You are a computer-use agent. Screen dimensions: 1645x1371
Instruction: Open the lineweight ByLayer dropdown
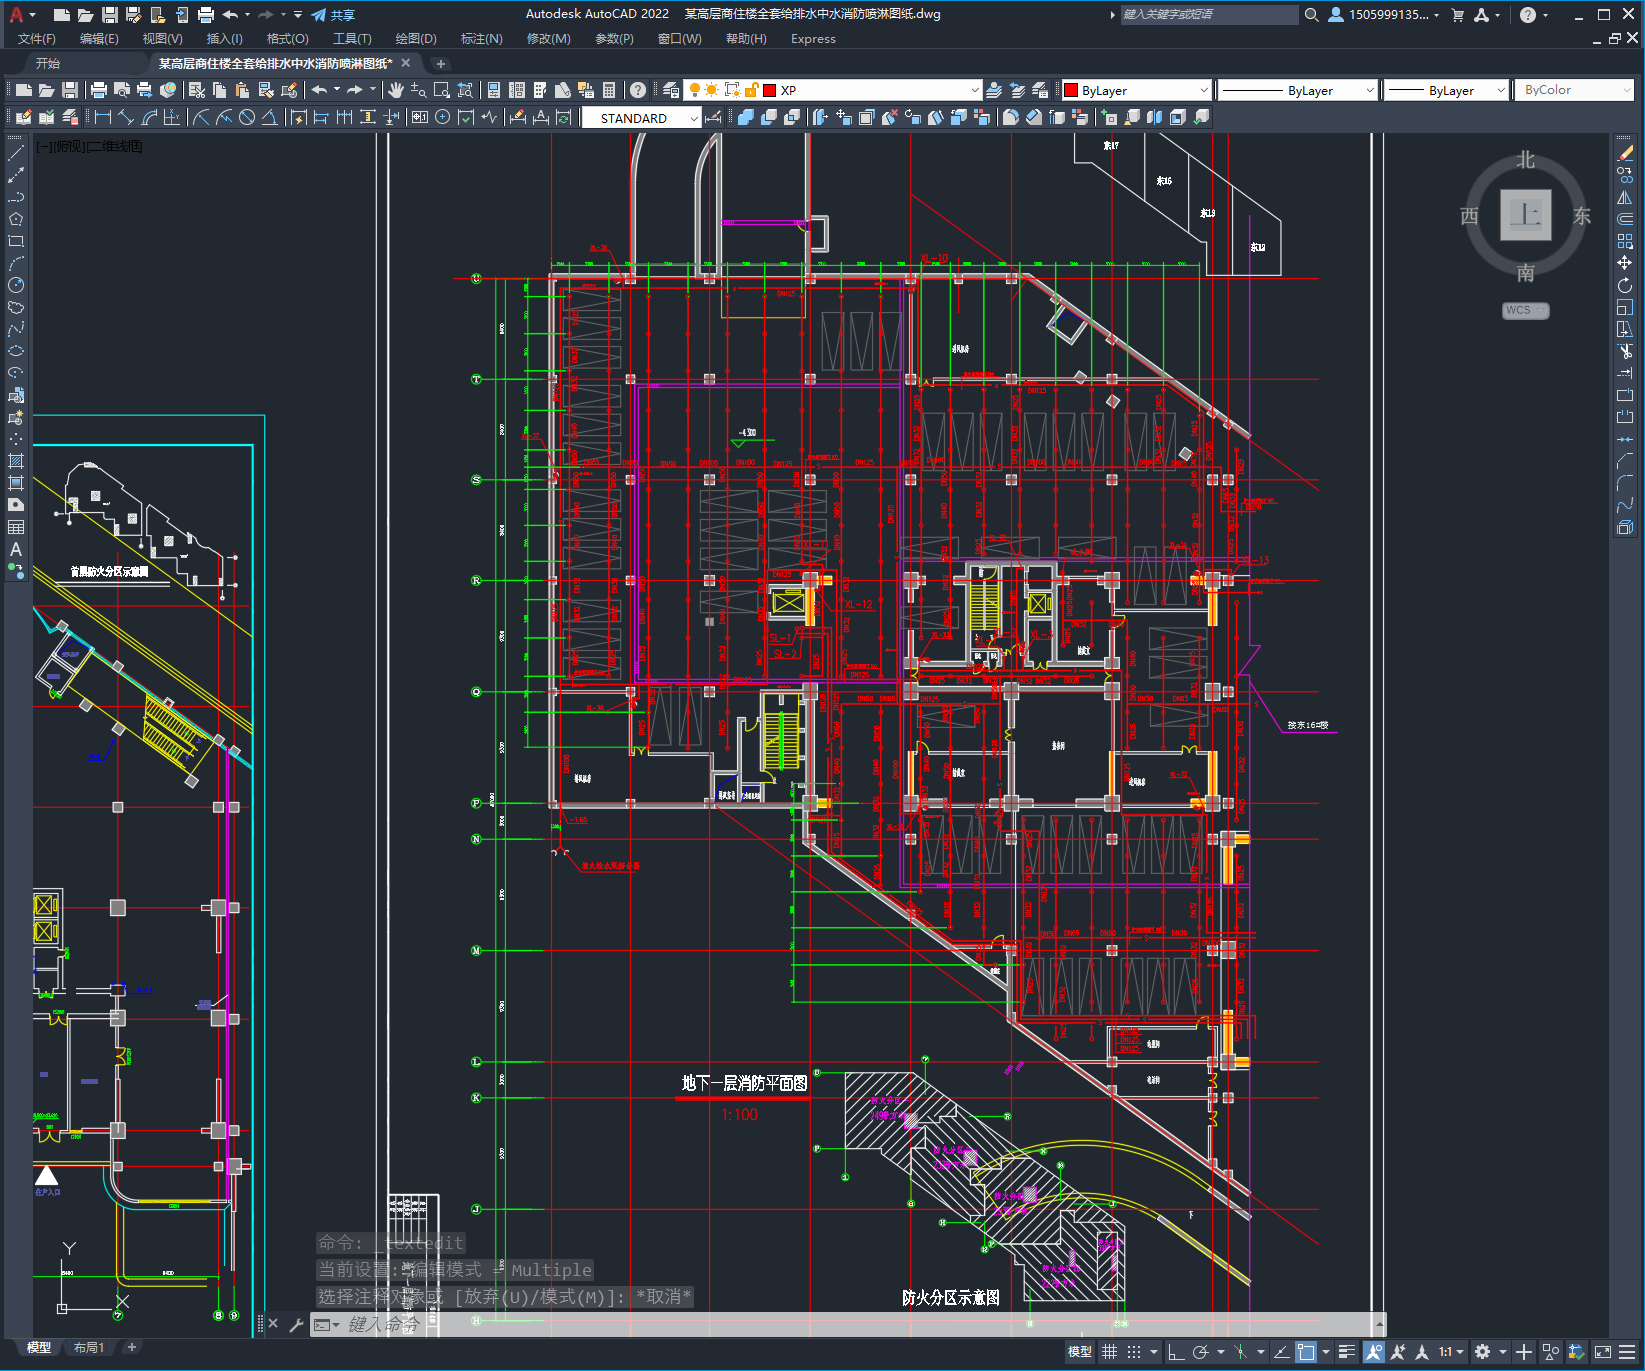(x=1446, y=90)
